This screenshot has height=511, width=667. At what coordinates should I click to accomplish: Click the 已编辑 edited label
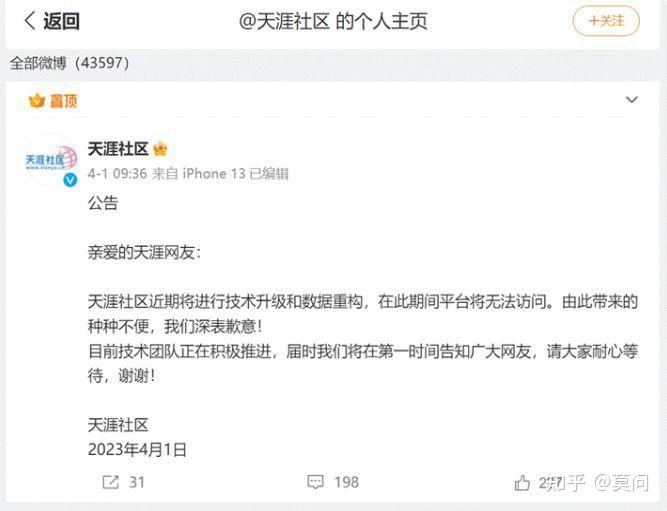pyautogui.click(x=269, y=174)
